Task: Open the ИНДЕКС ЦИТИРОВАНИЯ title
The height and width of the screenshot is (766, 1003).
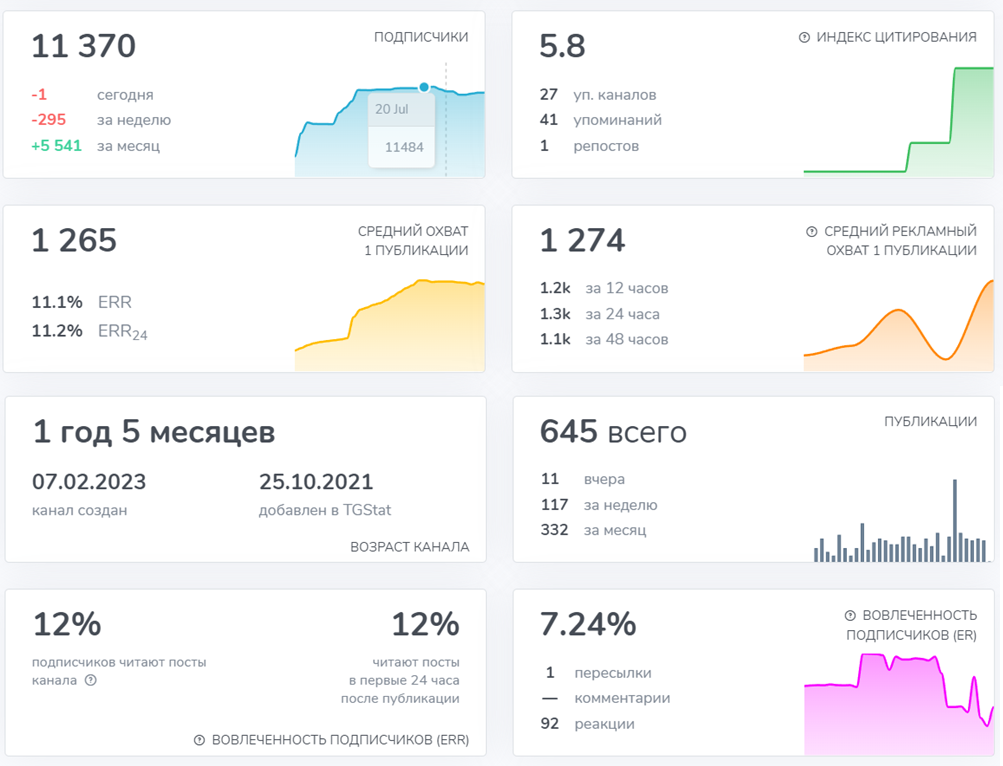Action: click(x=896, y=38)
